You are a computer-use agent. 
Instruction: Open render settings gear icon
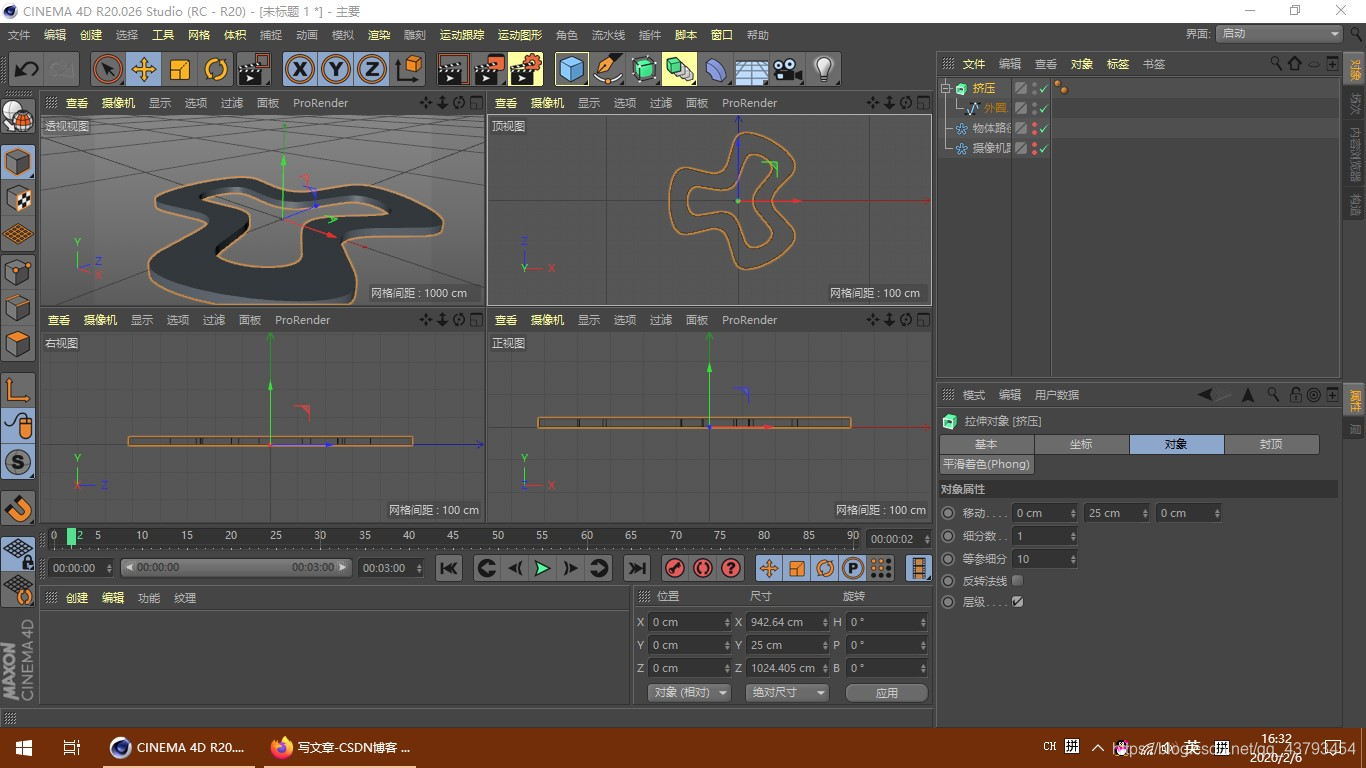click(525, 70)
